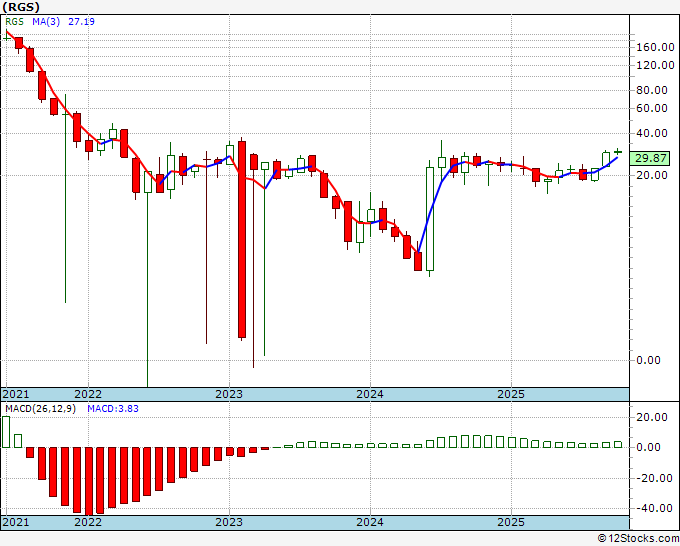The height and width of the screenshot is (546, 680).
Task: Click the 2024 marker on MACD timeline
Action: pos(370,522)
